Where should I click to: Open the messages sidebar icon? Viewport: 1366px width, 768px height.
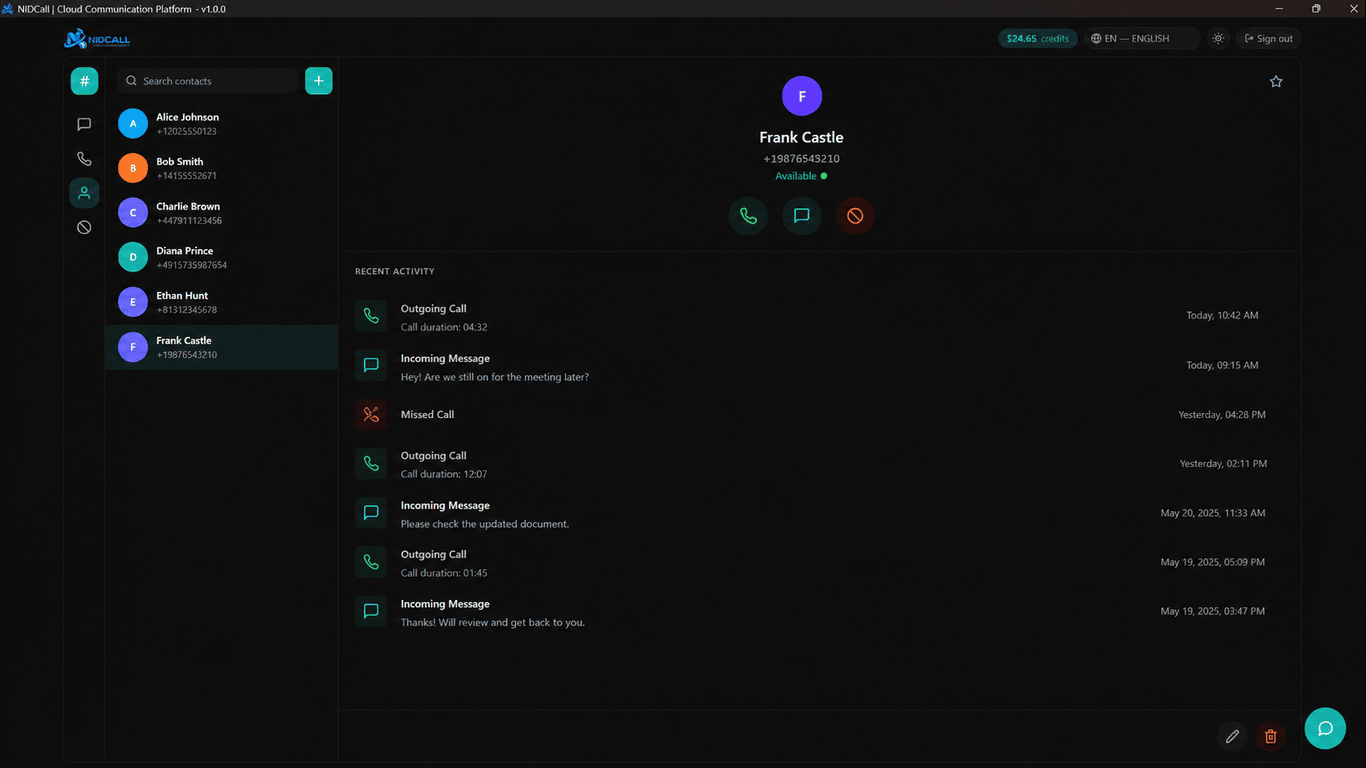[x=84, y=125]
